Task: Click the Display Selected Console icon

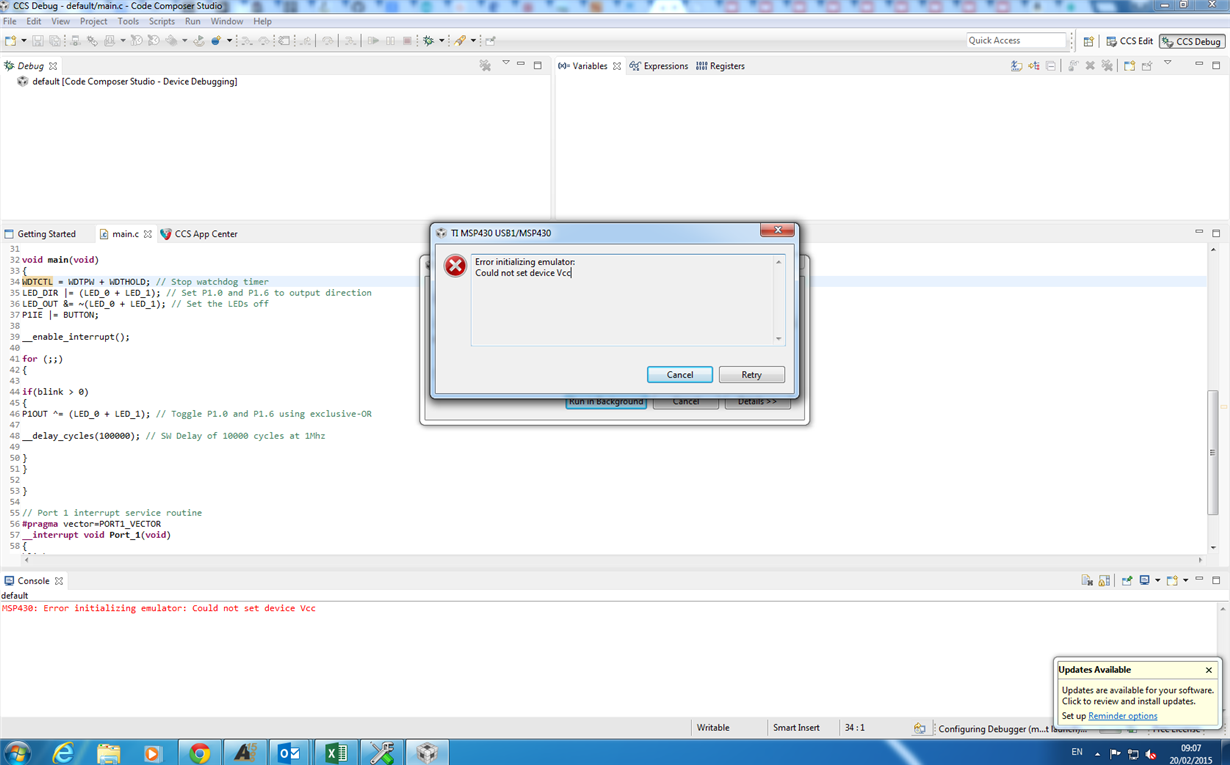Action: (1145, 581)
